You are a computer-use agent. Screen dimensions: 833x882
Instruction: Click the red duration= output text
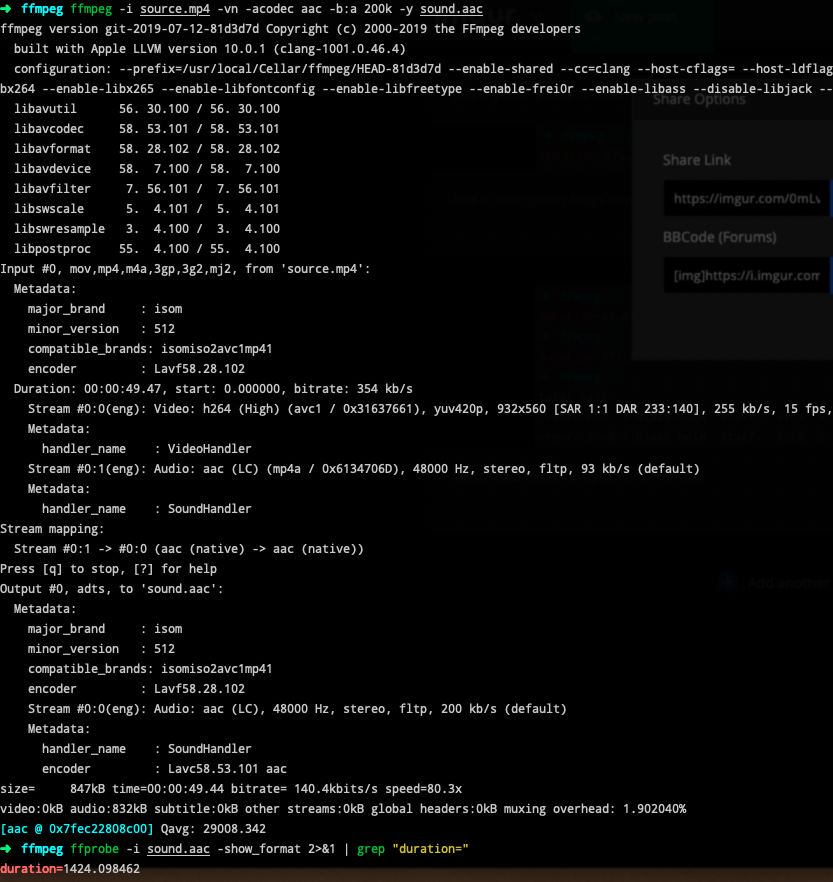[x=31, y=868]
